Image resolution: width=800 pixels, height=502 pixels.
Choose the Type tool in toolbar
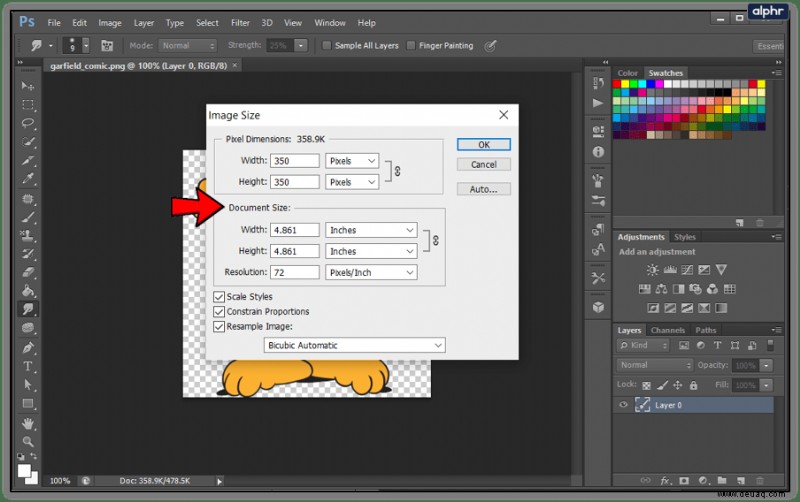click(x=28, y=366)
